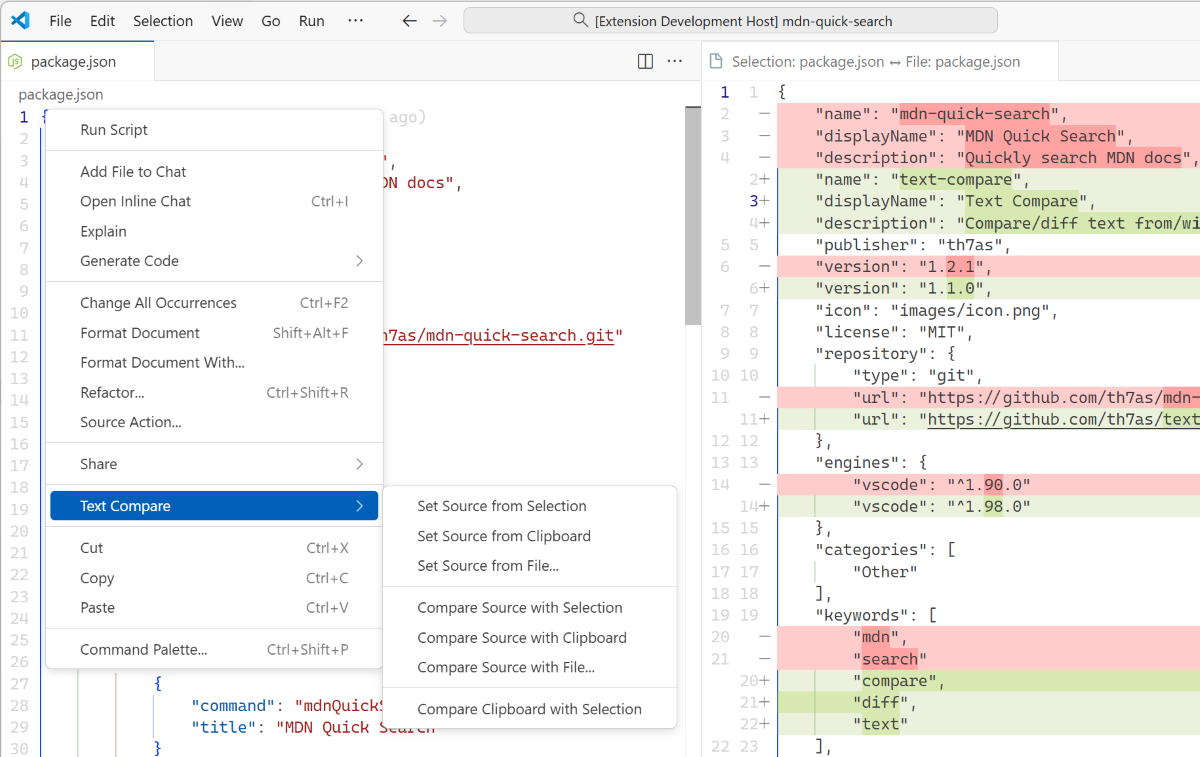The height and width of the screenshot is (757, 1200).
Task: Switch to the package.json editor tab
Action: pos(77,61)
